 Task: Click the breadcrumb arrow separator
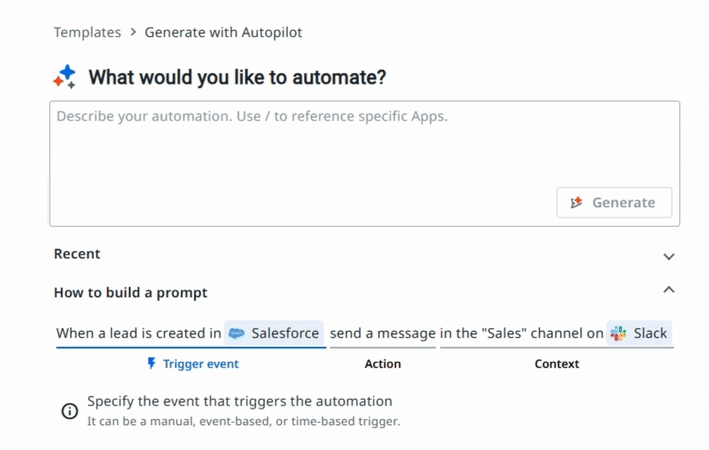(133, 32)
